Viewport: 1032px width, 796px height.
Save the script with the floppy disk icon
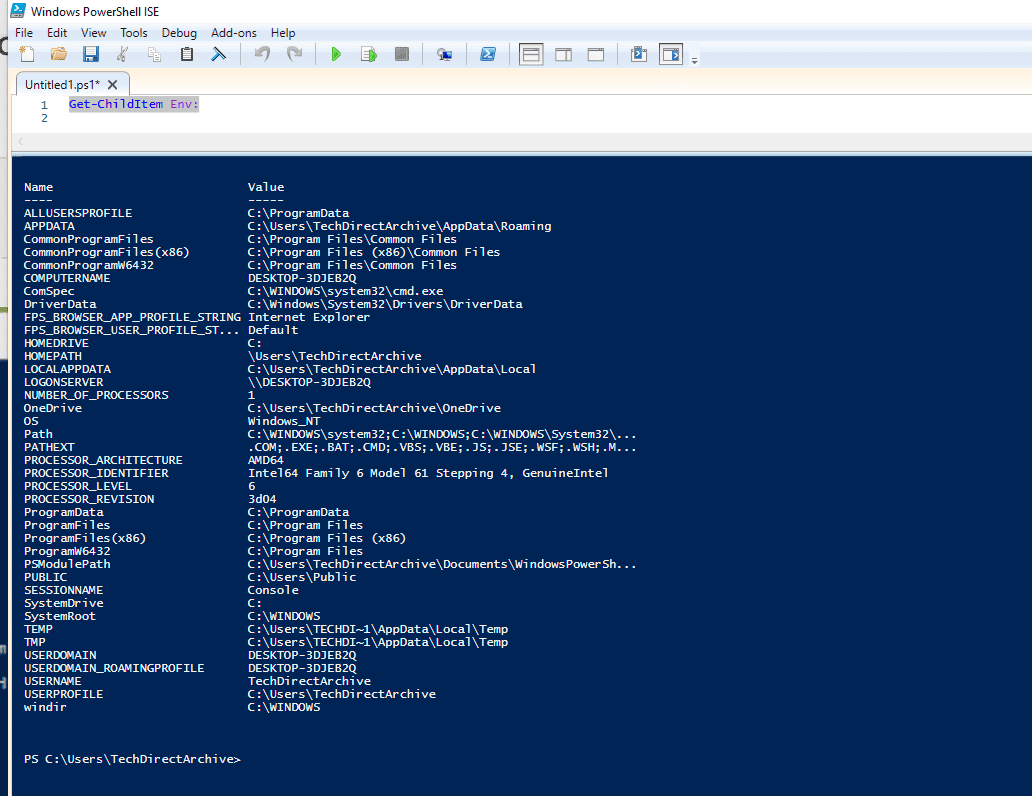pos(91,54)
